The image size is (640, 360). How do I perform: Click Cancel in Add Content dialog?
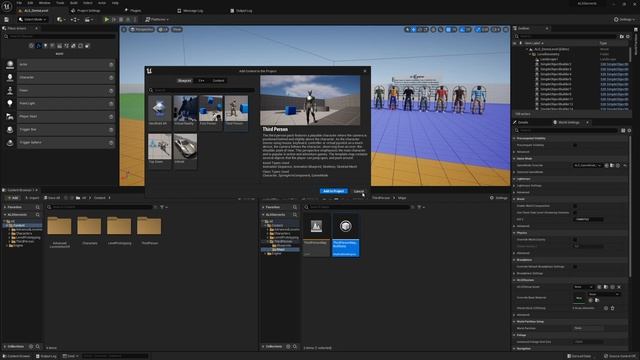[x=359, y=191]
